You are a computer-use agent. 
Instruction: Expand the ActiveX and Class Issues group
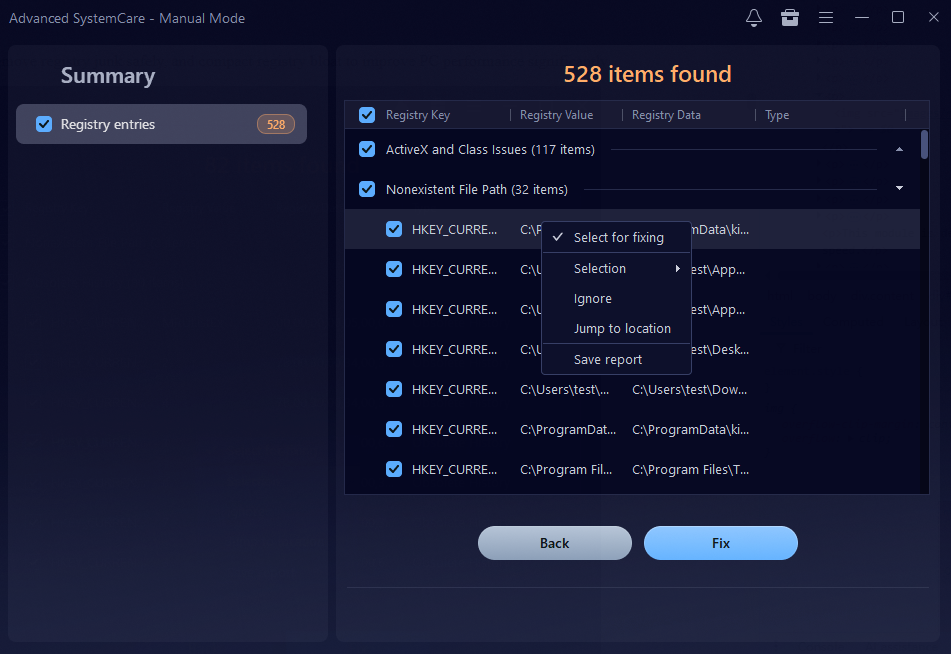[899, 150]
